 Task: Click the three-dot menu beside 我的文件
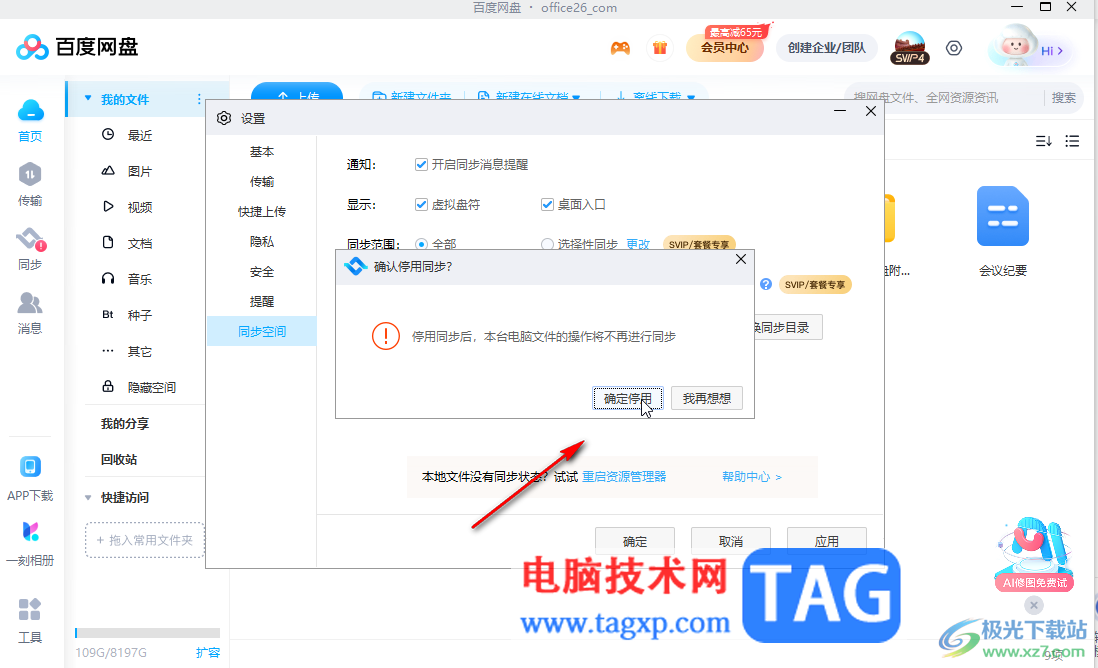pos(199,99)
